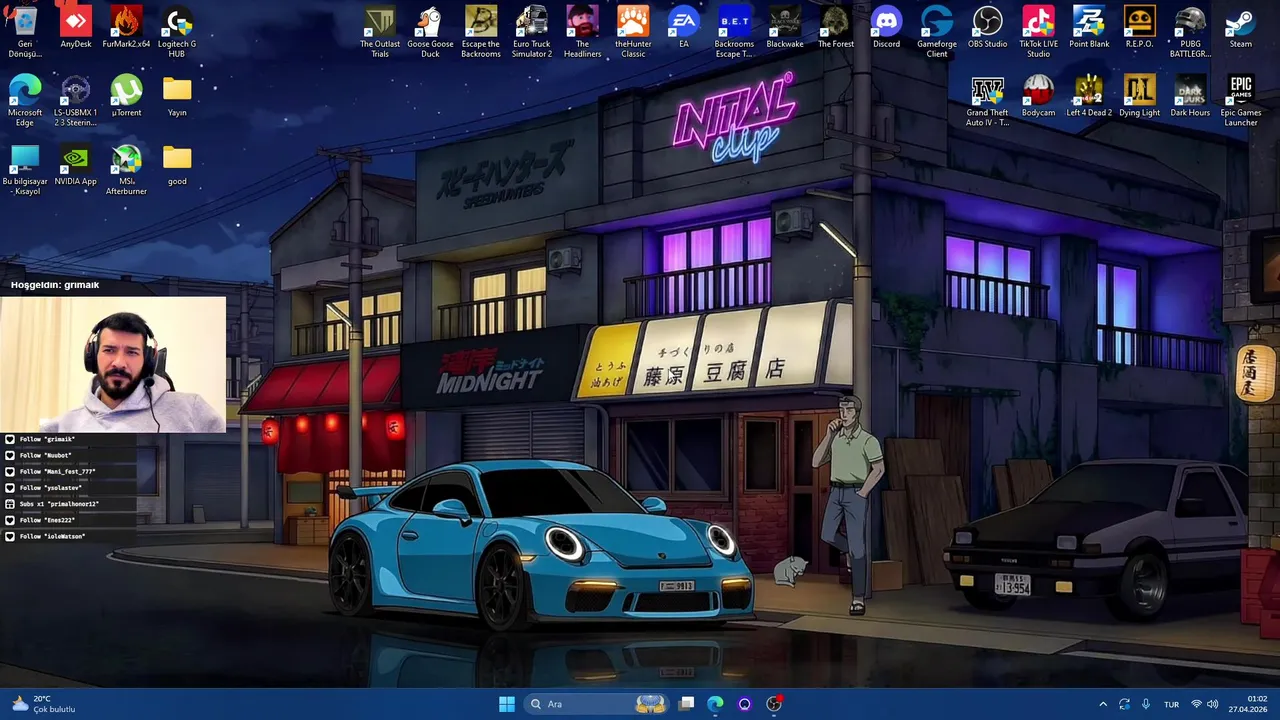Click the sync status tray icon
This screenshot has width=1280, height=720.
[x=1124, y=704]
